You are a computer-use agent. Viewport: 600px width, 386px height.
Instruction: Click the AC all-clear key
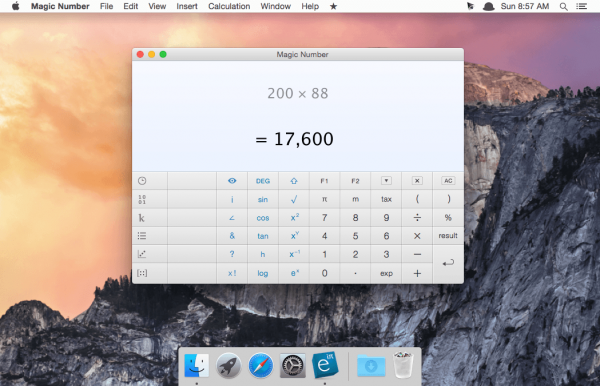[448, 181]
